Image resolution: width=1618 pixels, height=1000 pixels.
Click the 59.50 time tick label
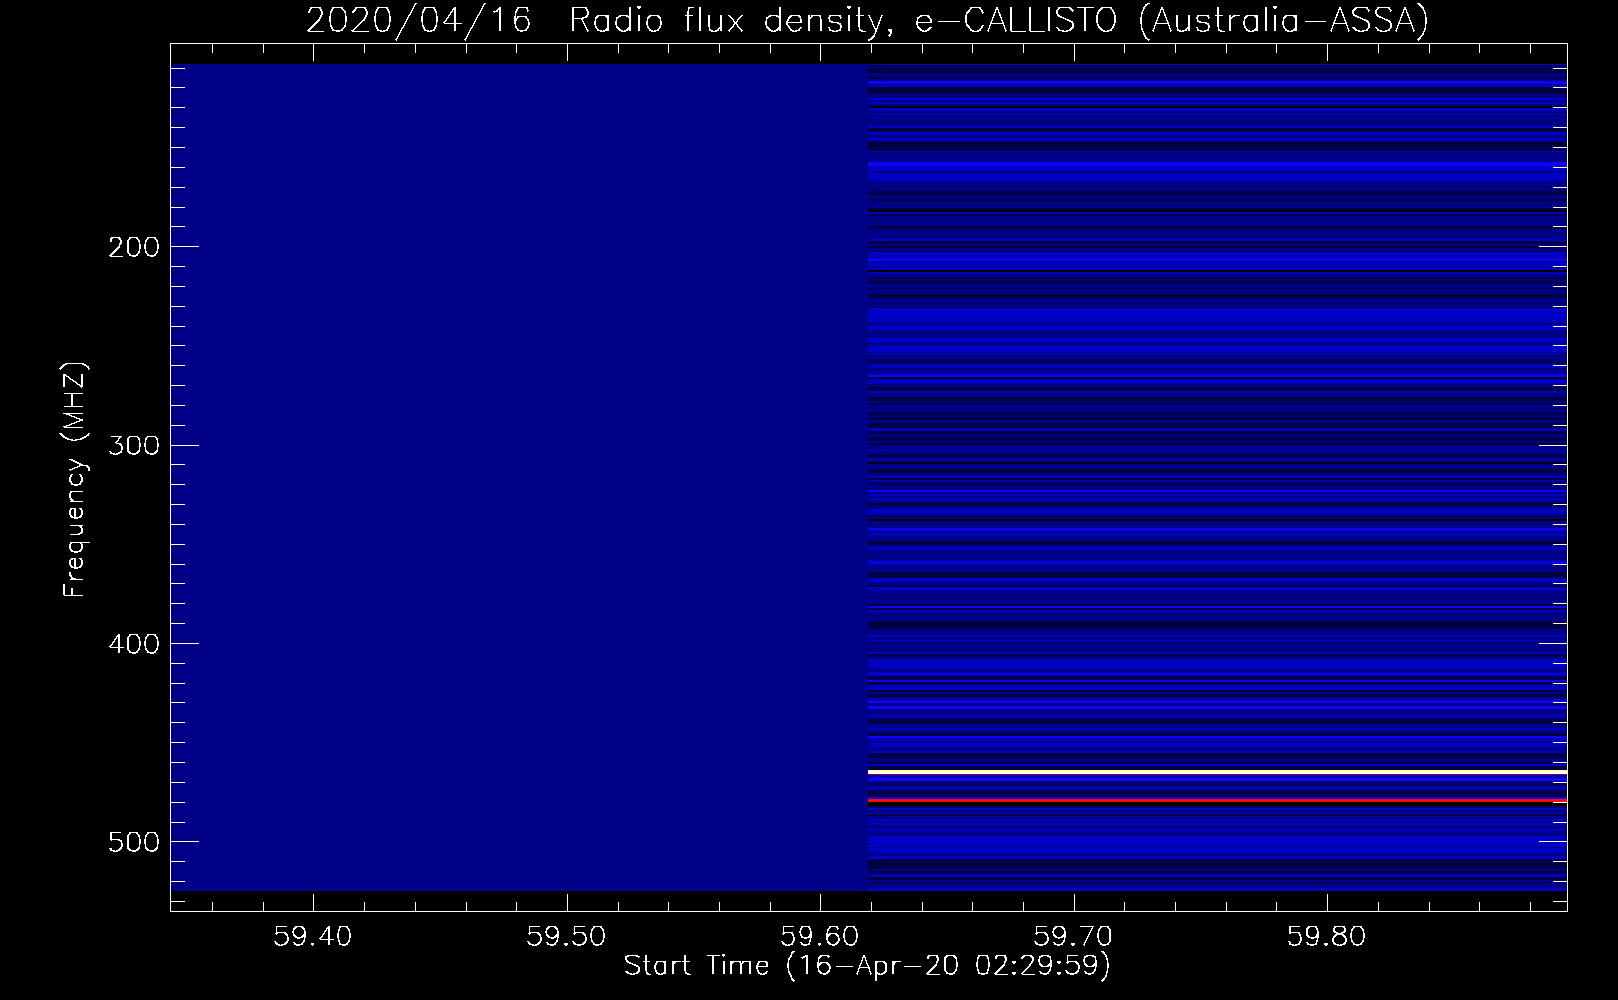567,936
